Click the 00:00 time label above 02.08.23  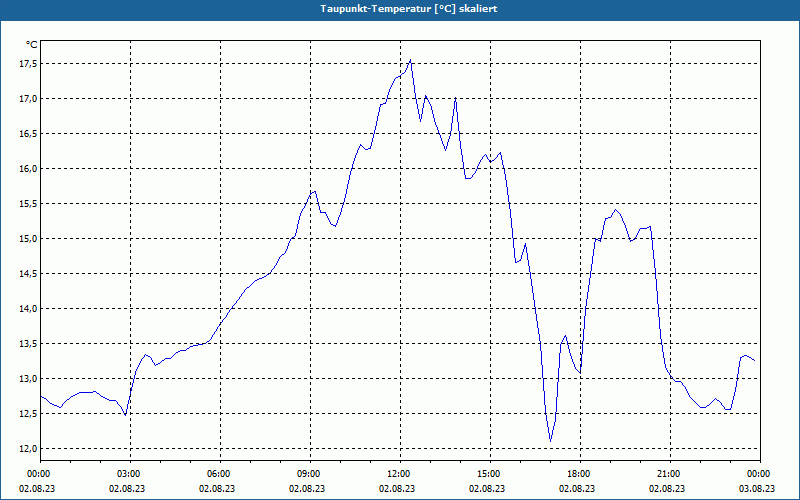tap(37, 474)
